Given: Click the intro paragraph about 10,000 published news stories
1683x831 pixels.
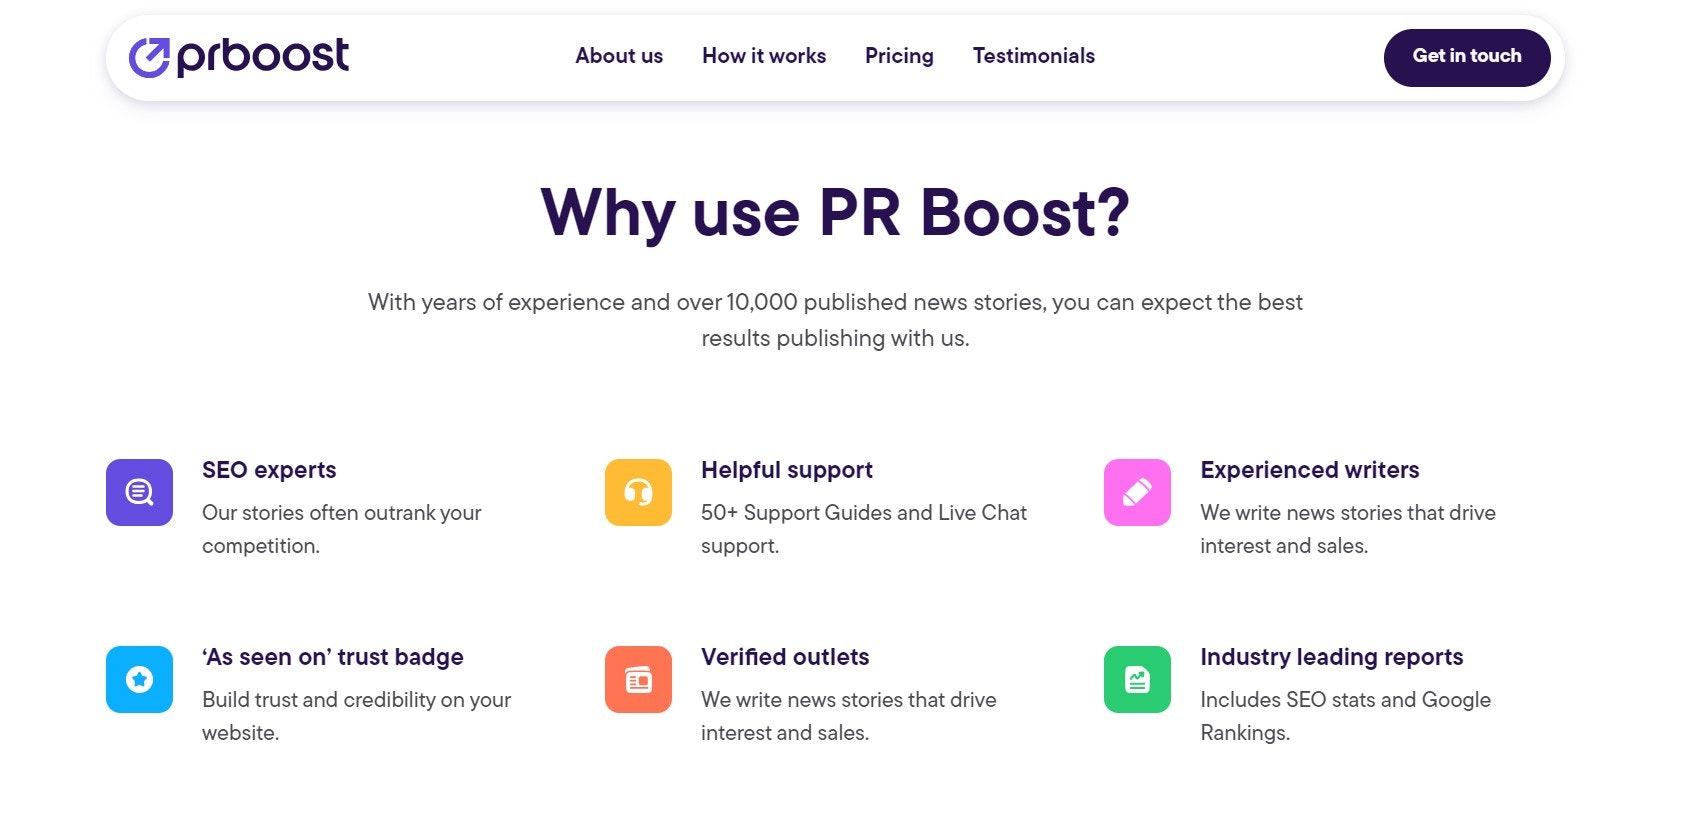Looking at the screenshot, I should pyautogui.click(x=835, y=320).
